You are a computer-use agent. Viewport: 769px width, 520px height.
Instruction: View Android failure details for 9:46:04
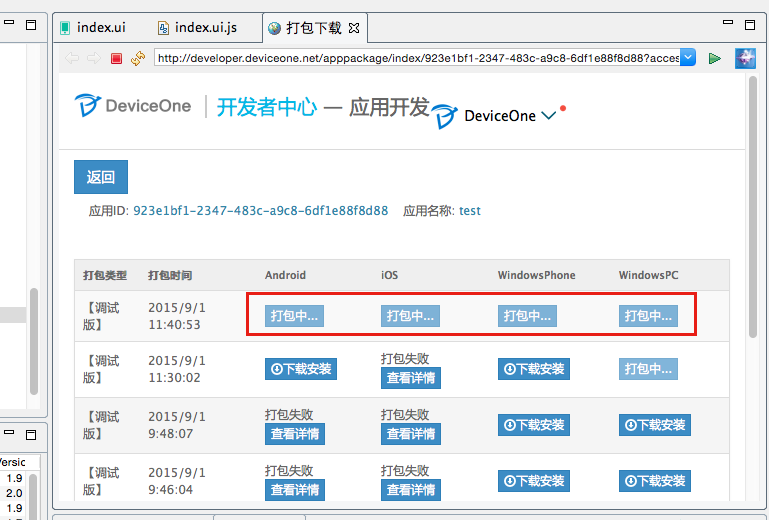pyautogui.click(x=295, y=490)
